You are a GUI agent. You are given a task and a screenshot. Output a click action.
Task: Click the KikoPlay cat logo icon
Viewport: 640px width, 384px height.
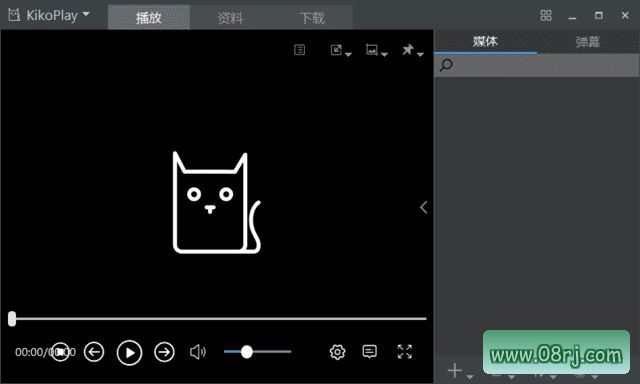click(14, 15)
